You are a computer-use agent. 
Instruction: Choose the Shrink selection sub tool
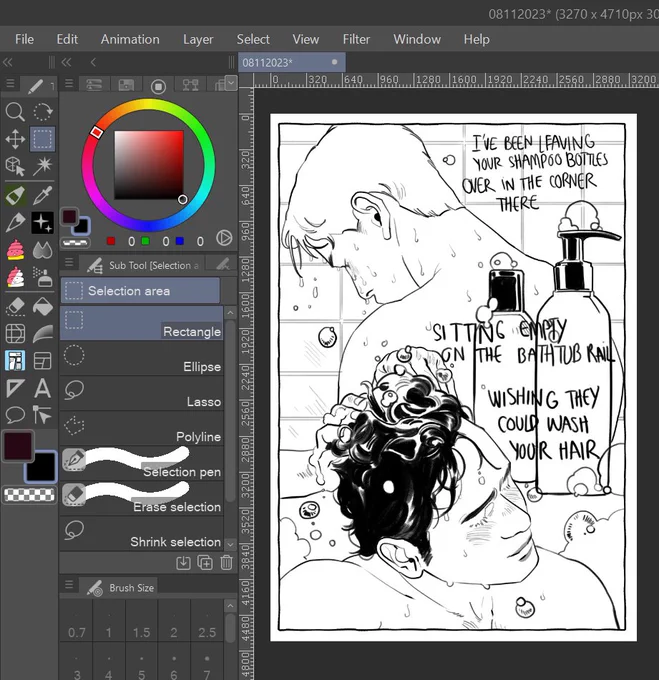(x=142, y=533)
